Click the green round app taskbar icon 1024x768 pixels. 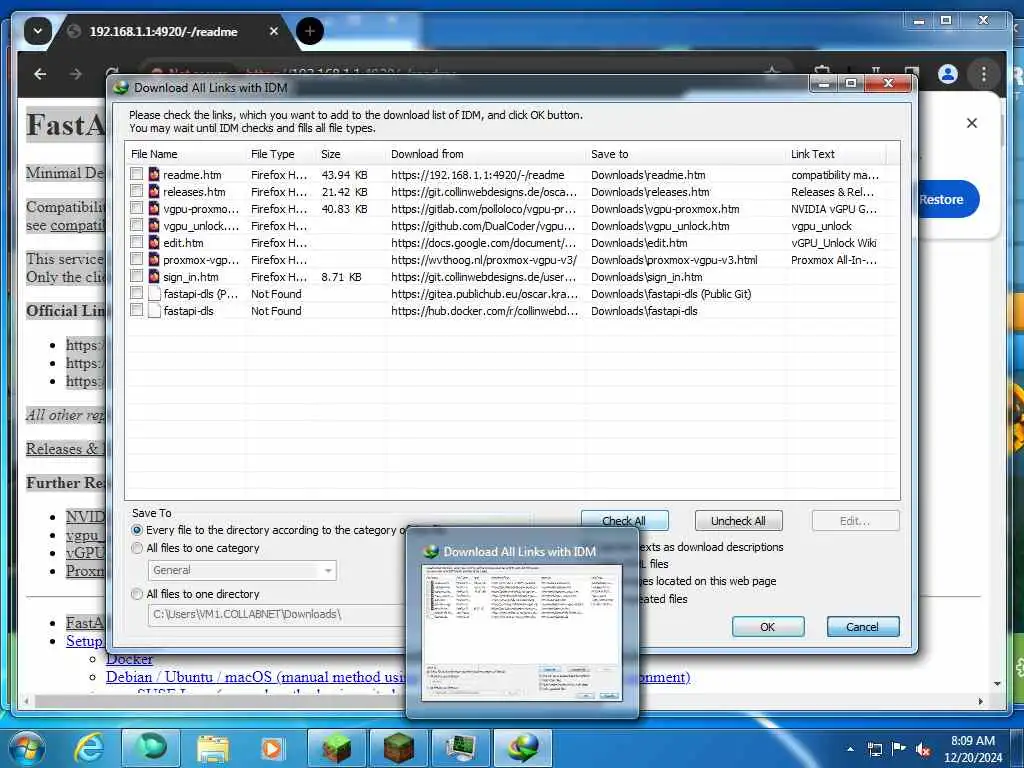(151, 748)
